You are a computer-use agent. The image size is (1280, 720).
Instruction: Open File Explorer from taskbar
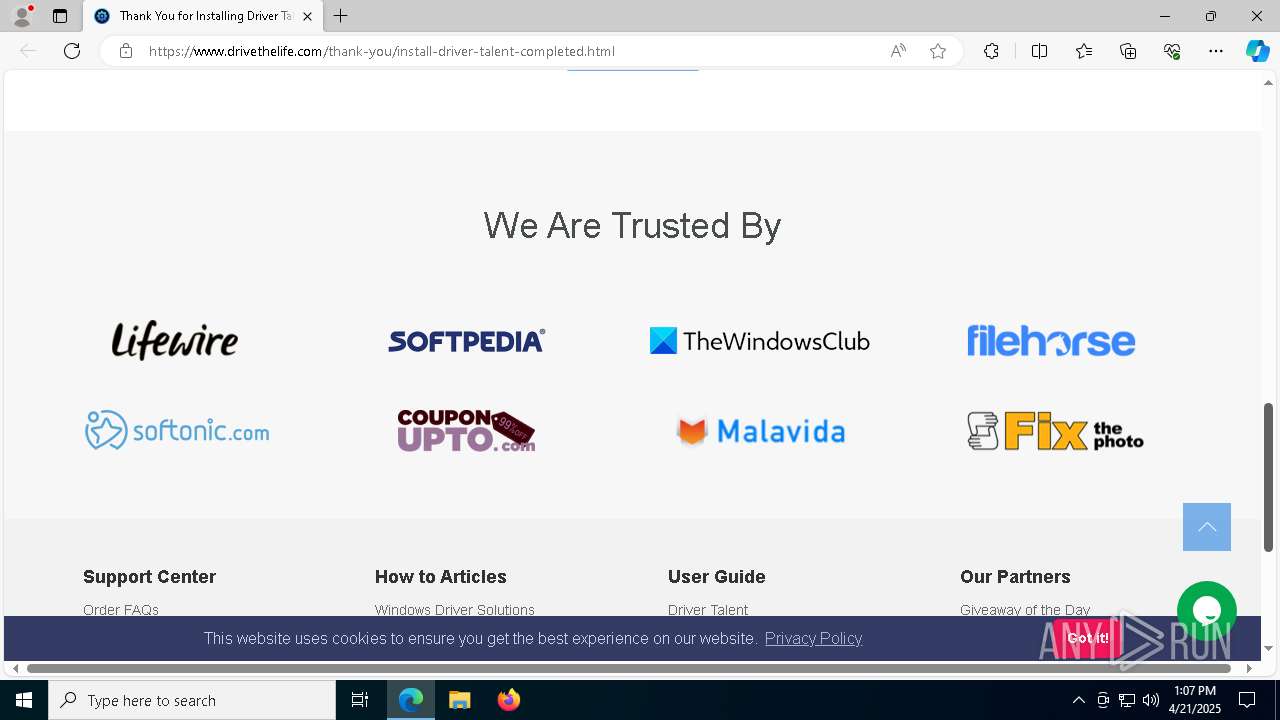[459, 700]
